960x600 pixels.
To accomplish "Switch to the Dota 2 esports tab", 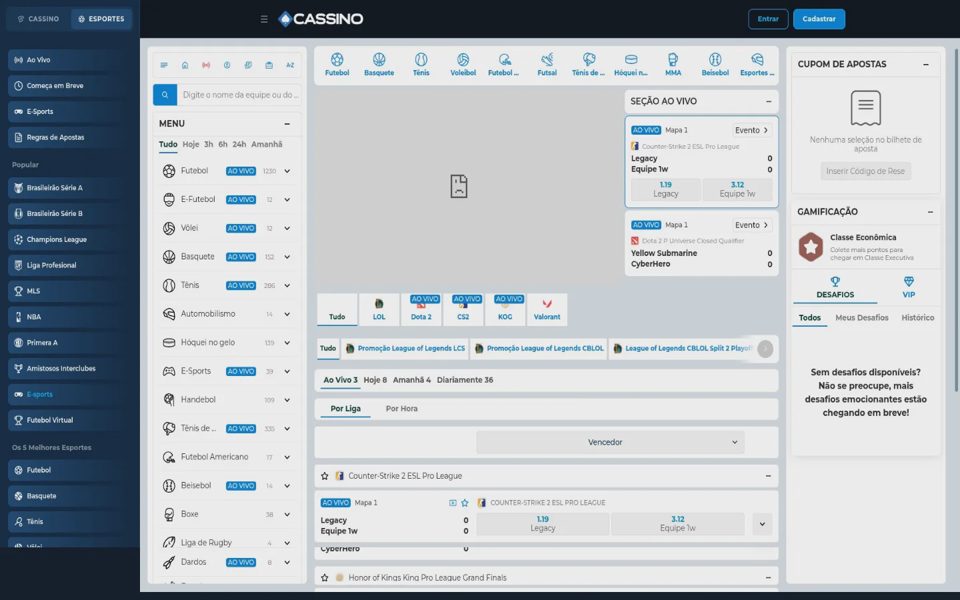I will coord(421,309).
